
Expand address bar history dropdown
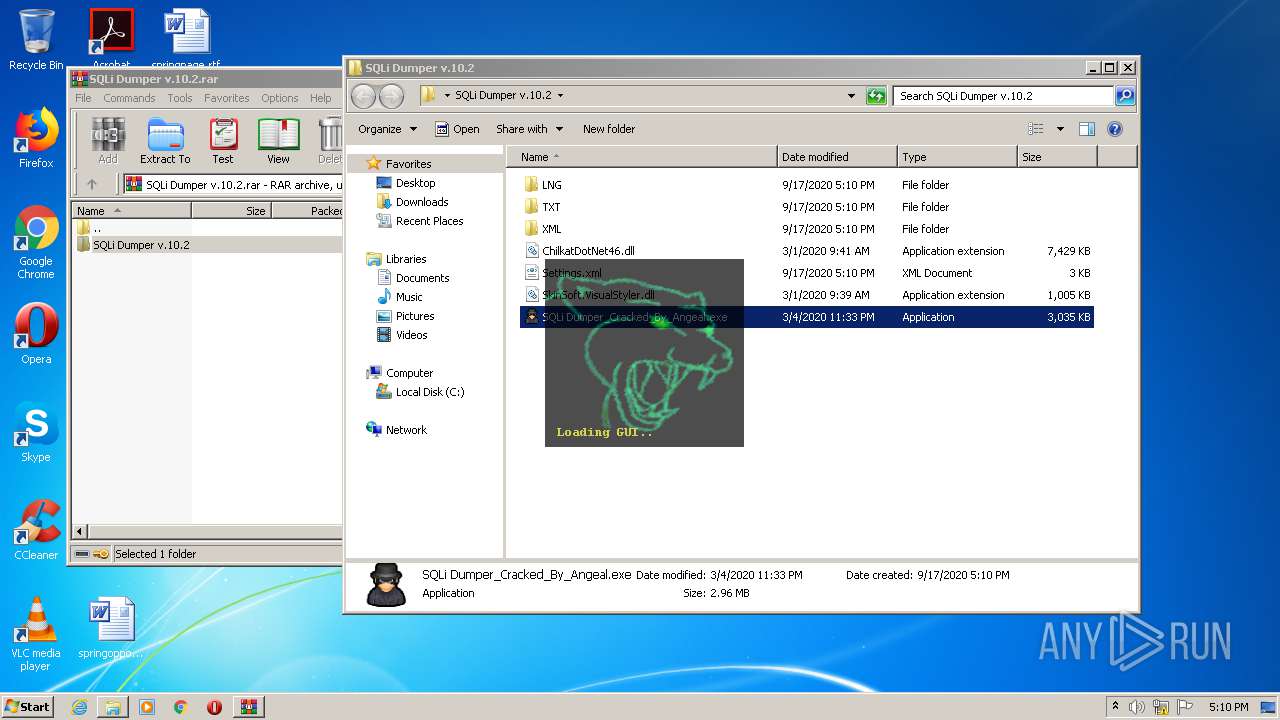point(851,96)
